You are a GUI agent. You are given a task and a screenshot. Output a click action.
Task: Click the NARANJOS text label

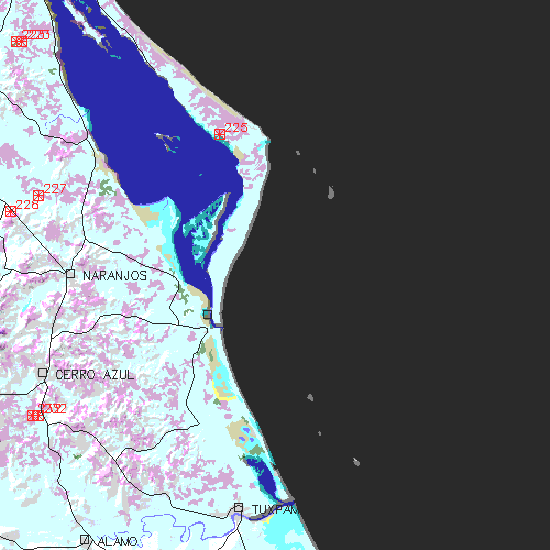tap(115, 276)
